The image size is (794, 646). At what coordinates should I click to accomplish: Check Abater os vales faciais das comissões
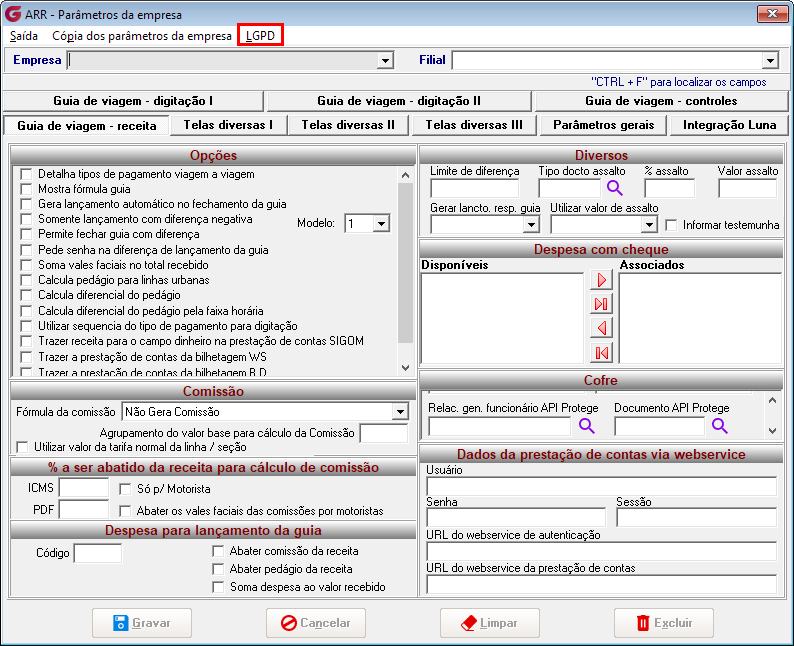(x=125, y=511)
